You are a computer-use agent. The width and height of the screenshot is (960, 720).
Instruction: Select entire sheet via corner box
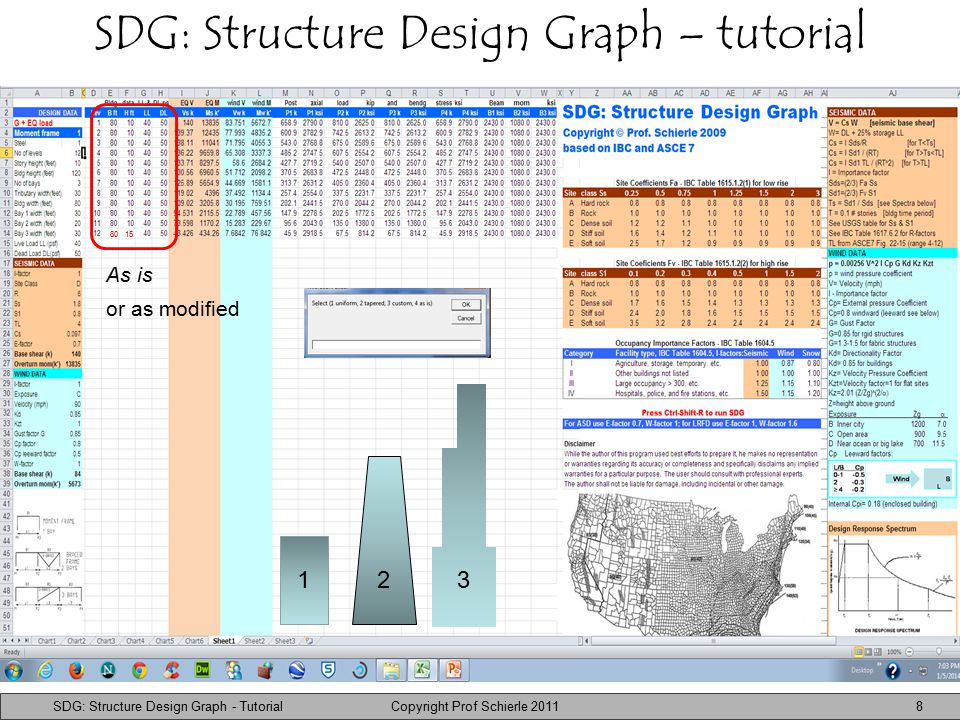[x=6, y=93]
